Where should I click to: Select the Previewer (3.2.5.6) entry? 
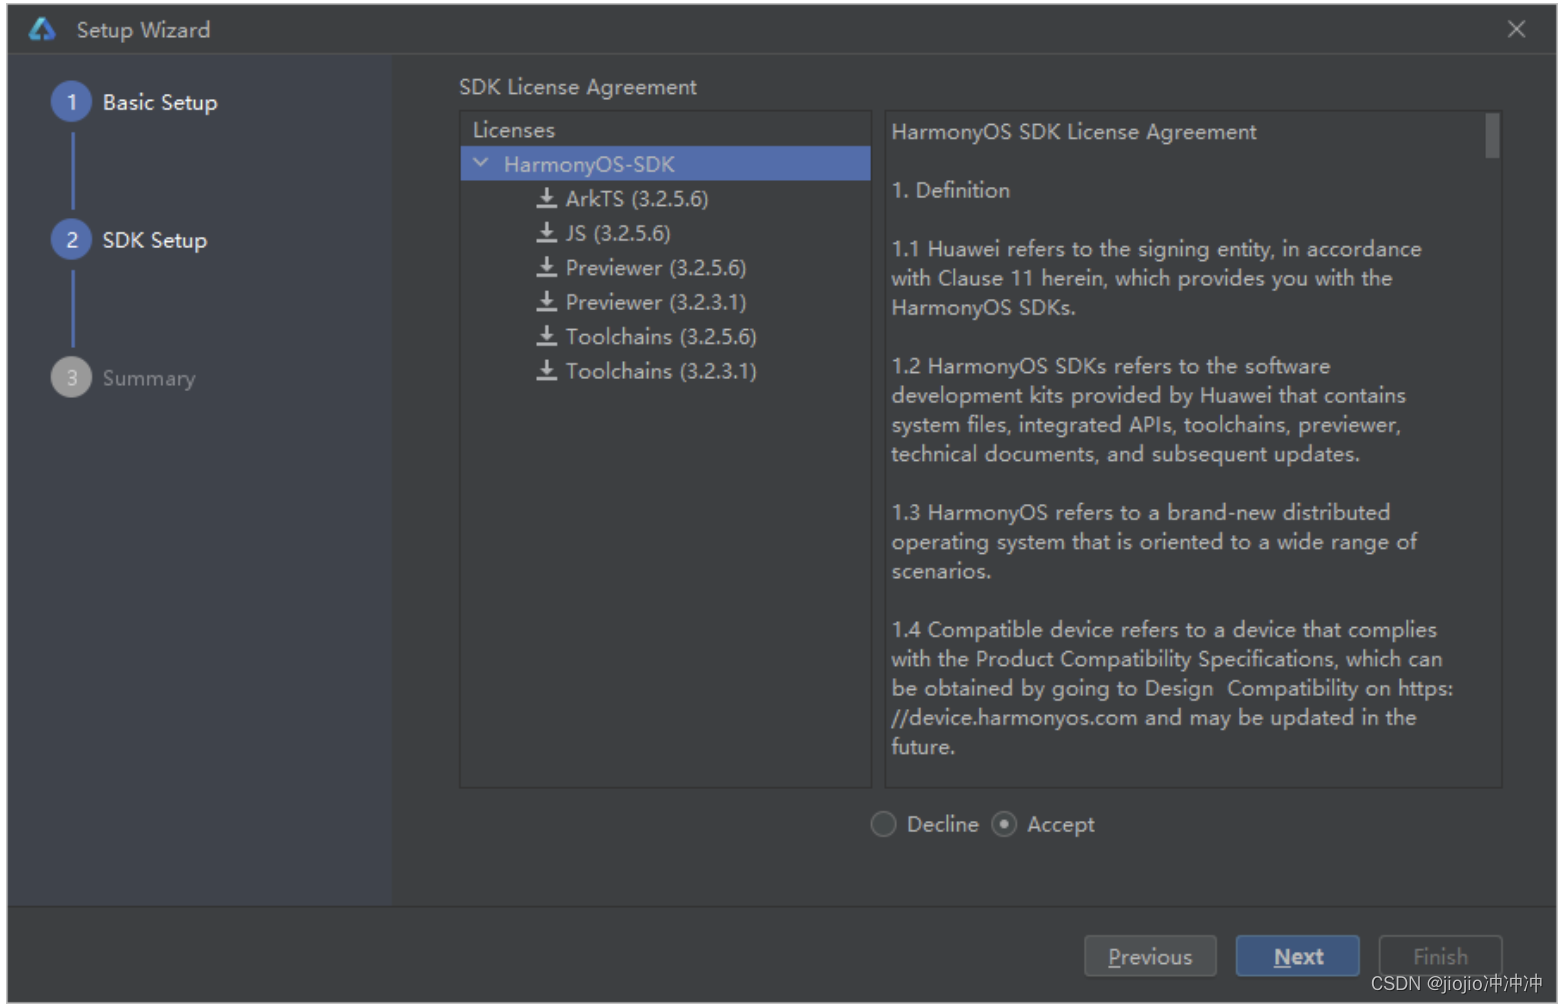click(656, 267)
